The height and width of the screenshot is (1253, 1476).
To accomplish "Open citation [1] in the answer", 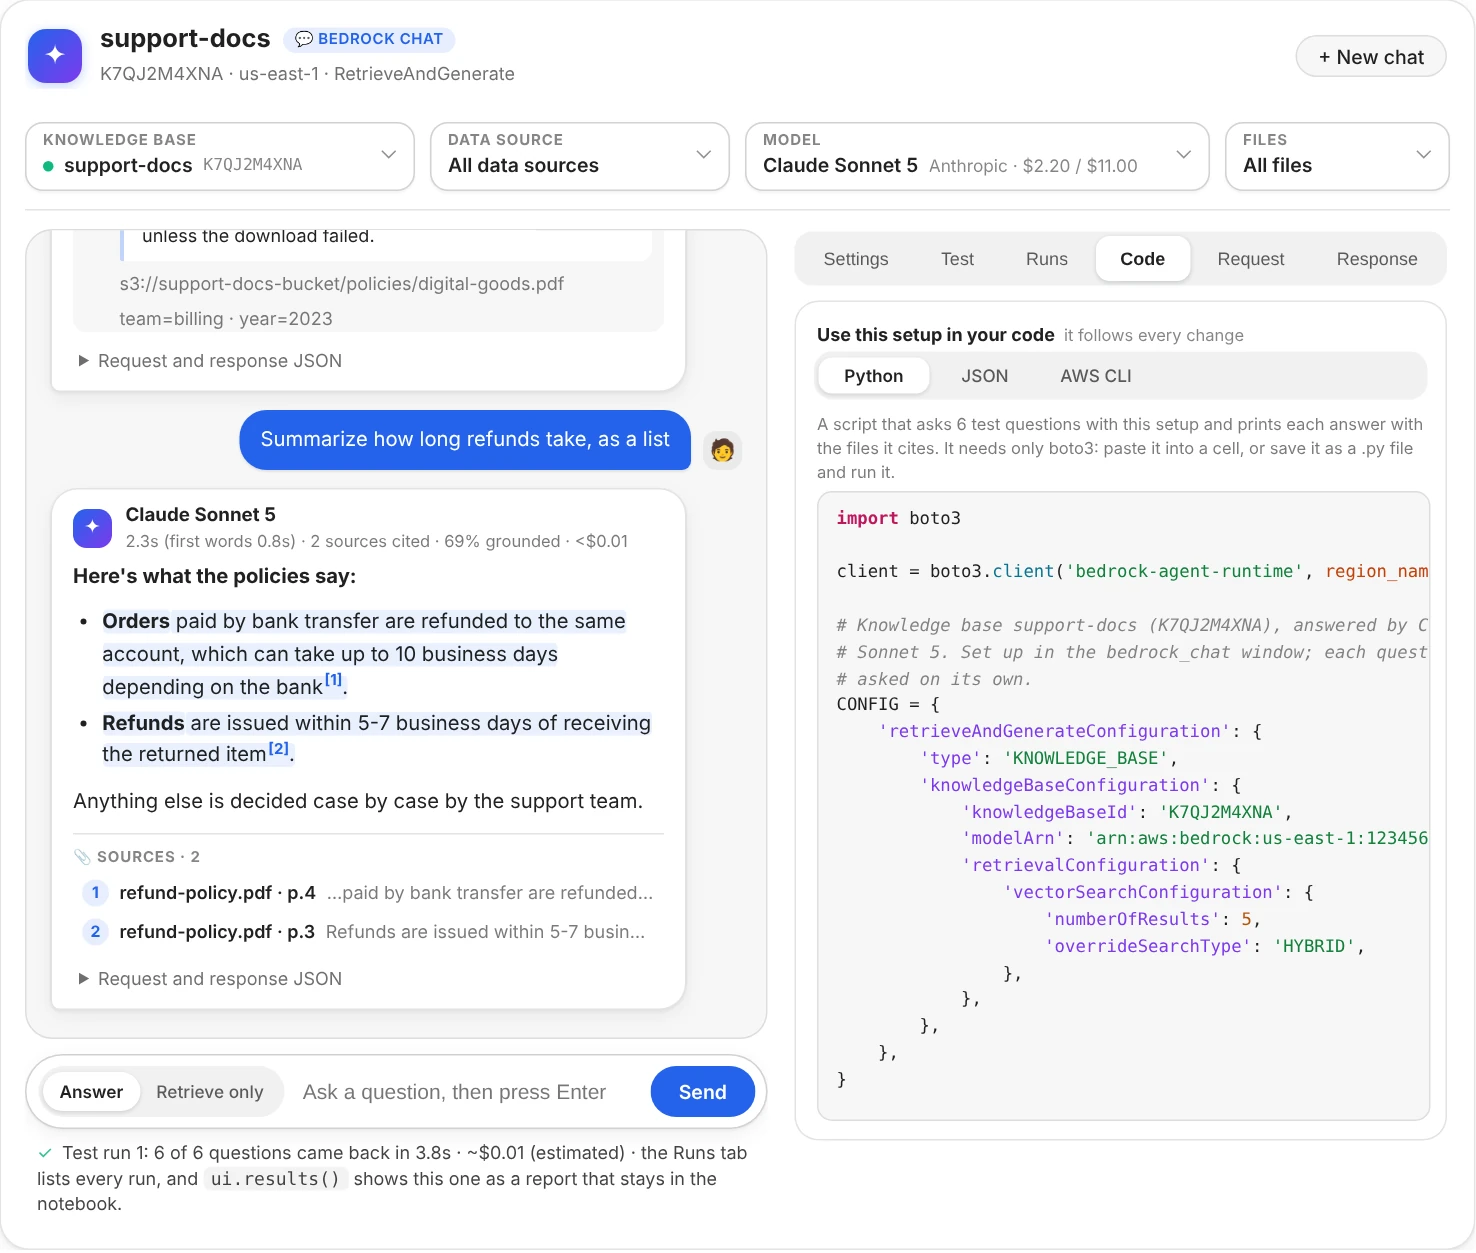I will click(x=334, y=680).
